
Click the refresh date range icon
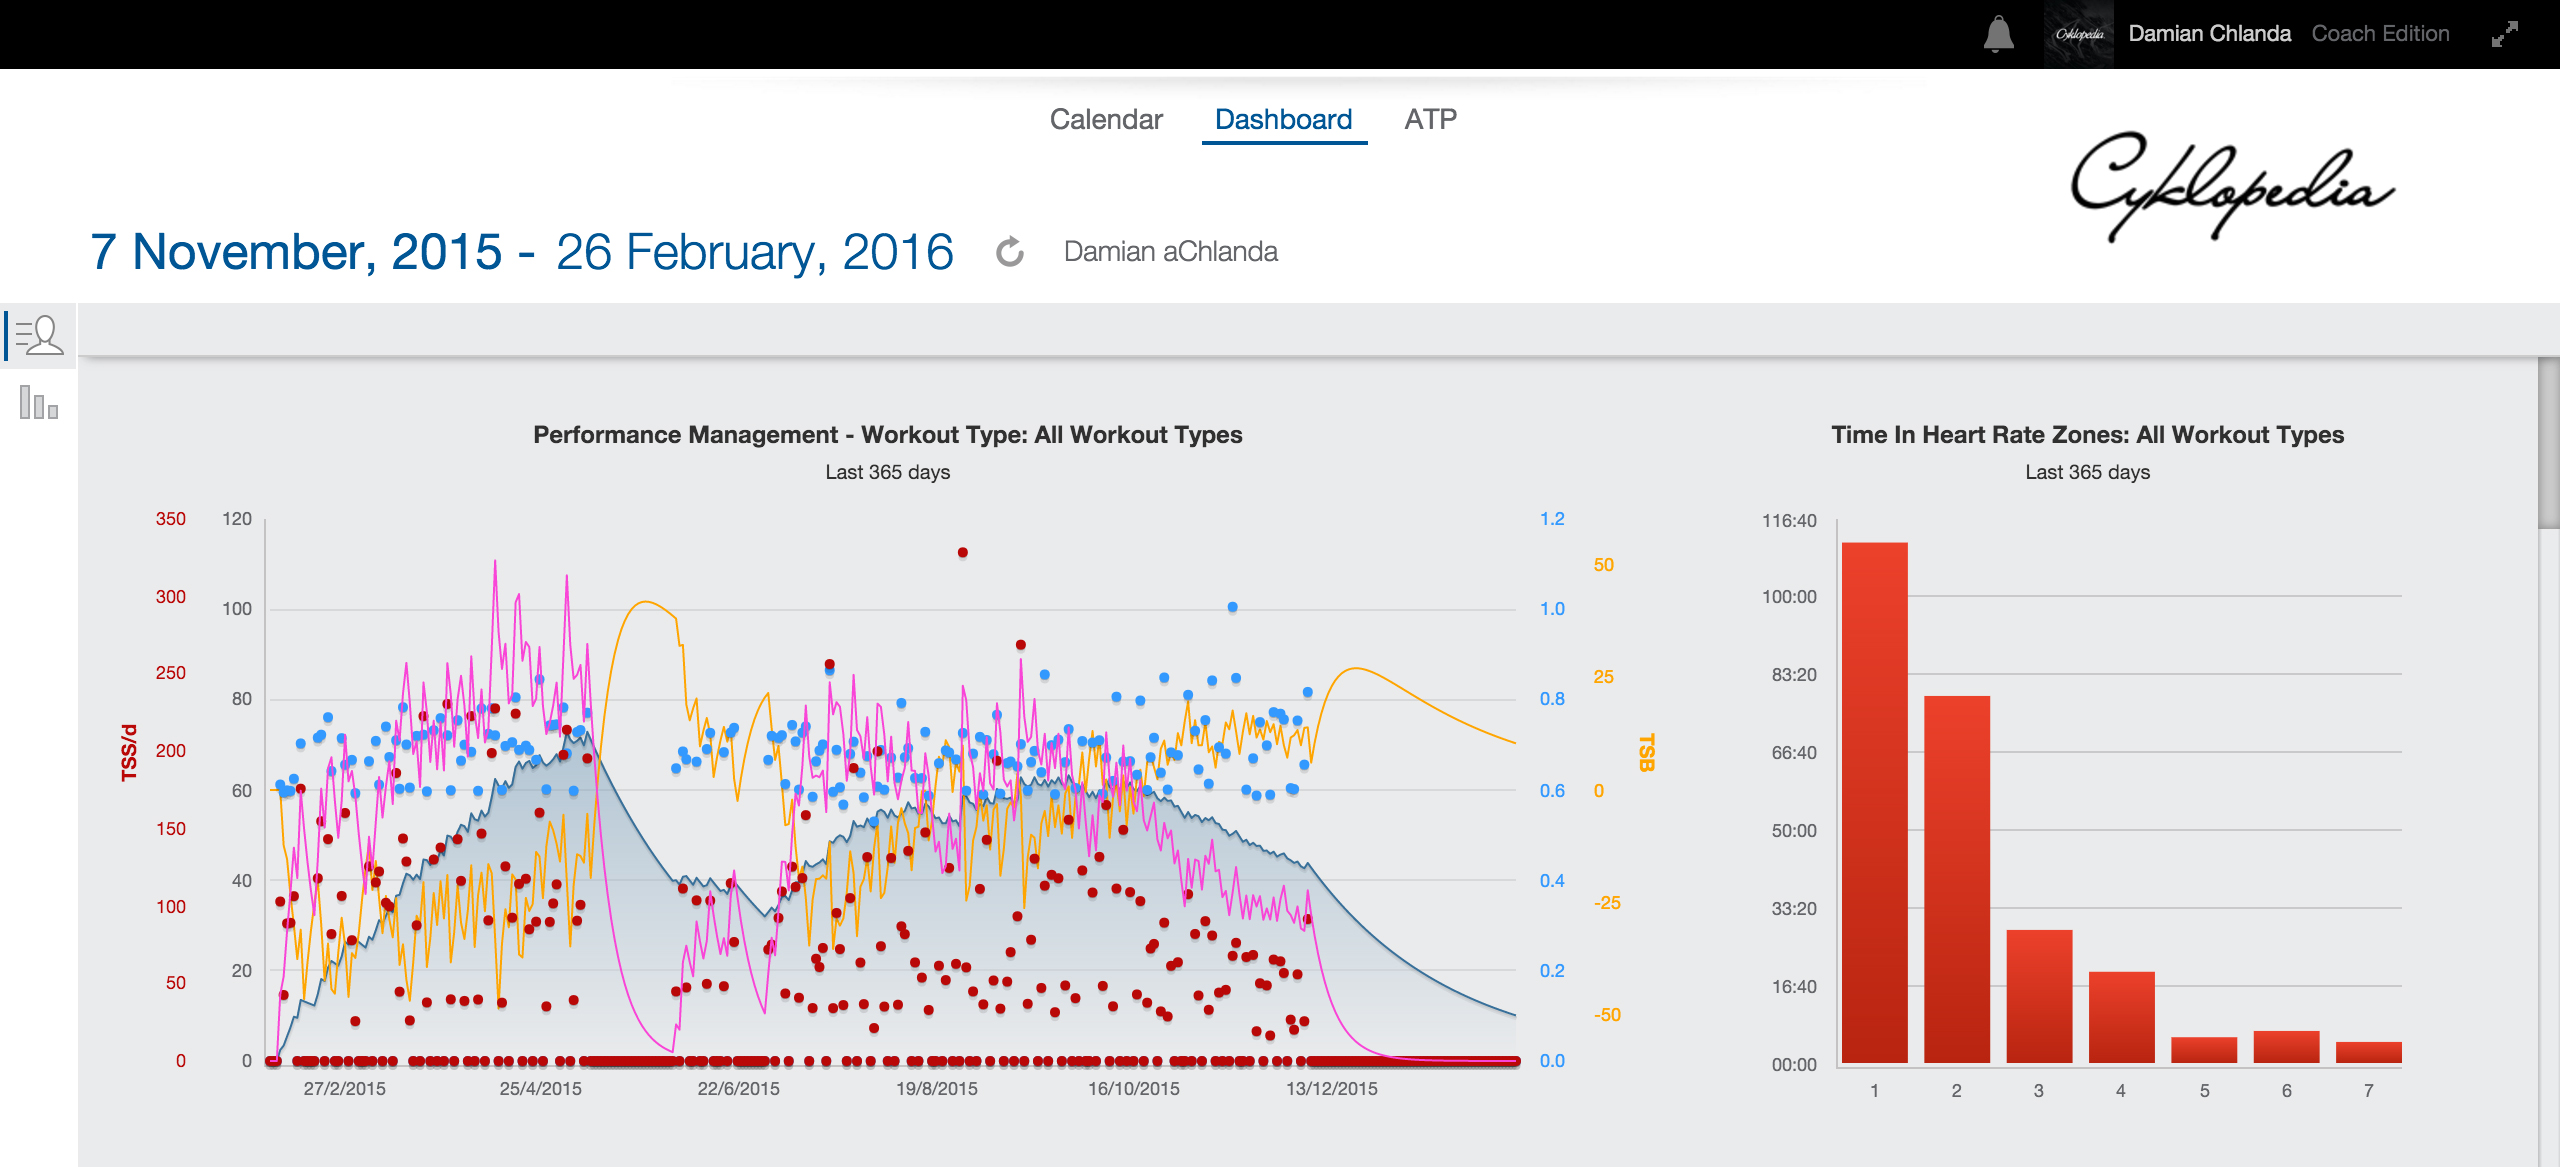pos(1010,252)
